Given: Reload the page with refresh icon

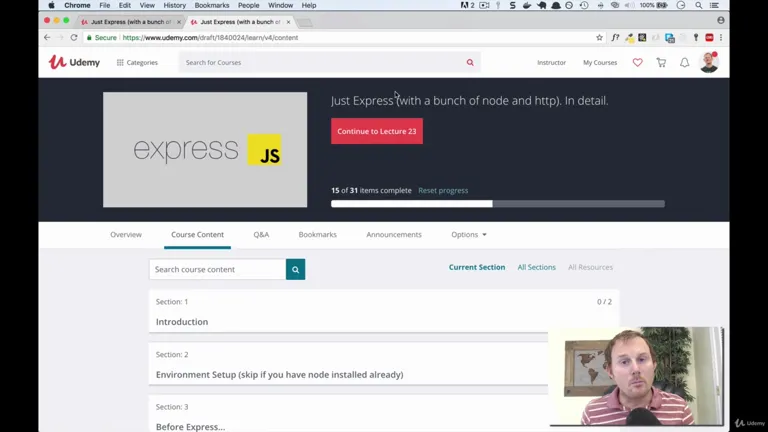Looking at the screenshot, I should 74,37.
